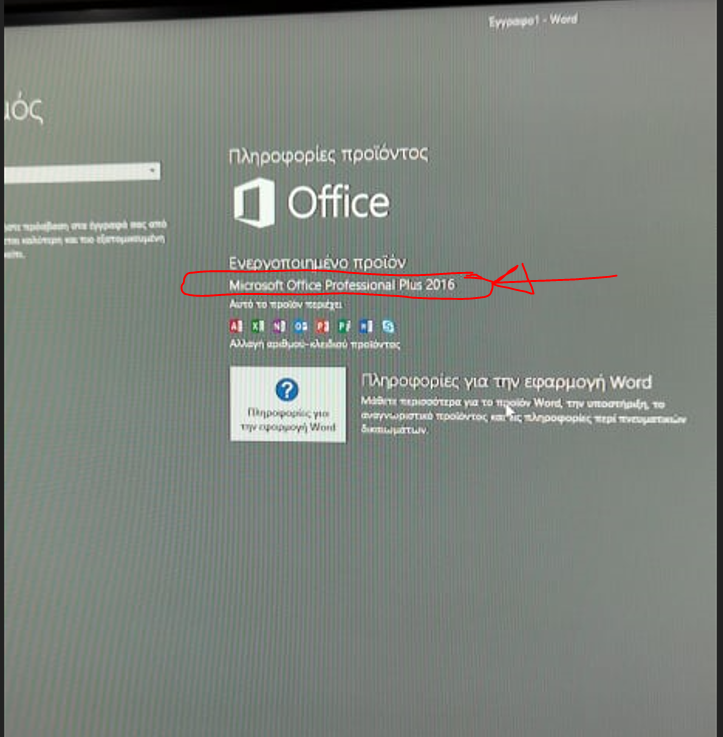Click the OneNote app icon
The height and width of the screenshot is (737, 723).
point(279,326)
